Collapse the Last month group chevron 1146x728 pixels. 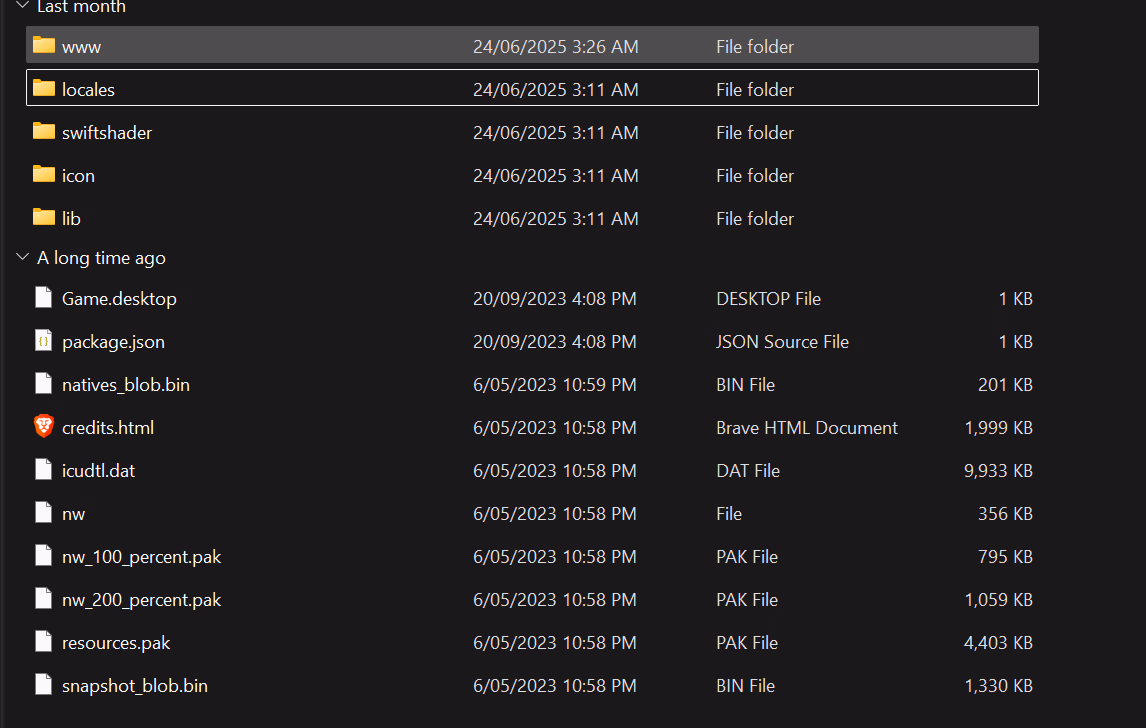point(22,6)
